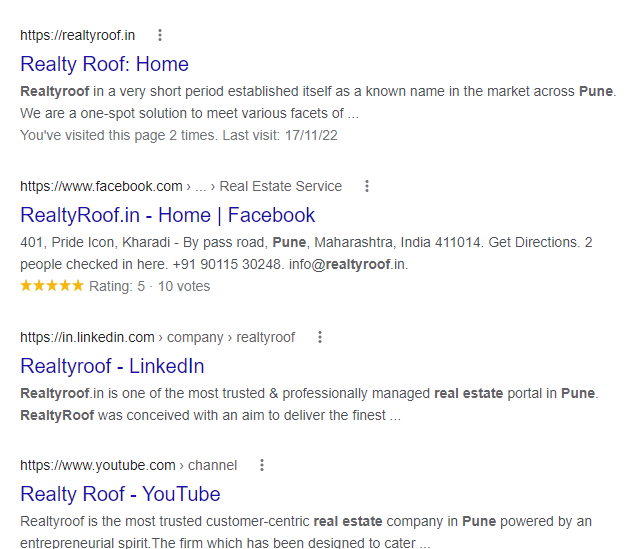Open the 'Realtyroof - LinkedIn' result

[112, 366]
